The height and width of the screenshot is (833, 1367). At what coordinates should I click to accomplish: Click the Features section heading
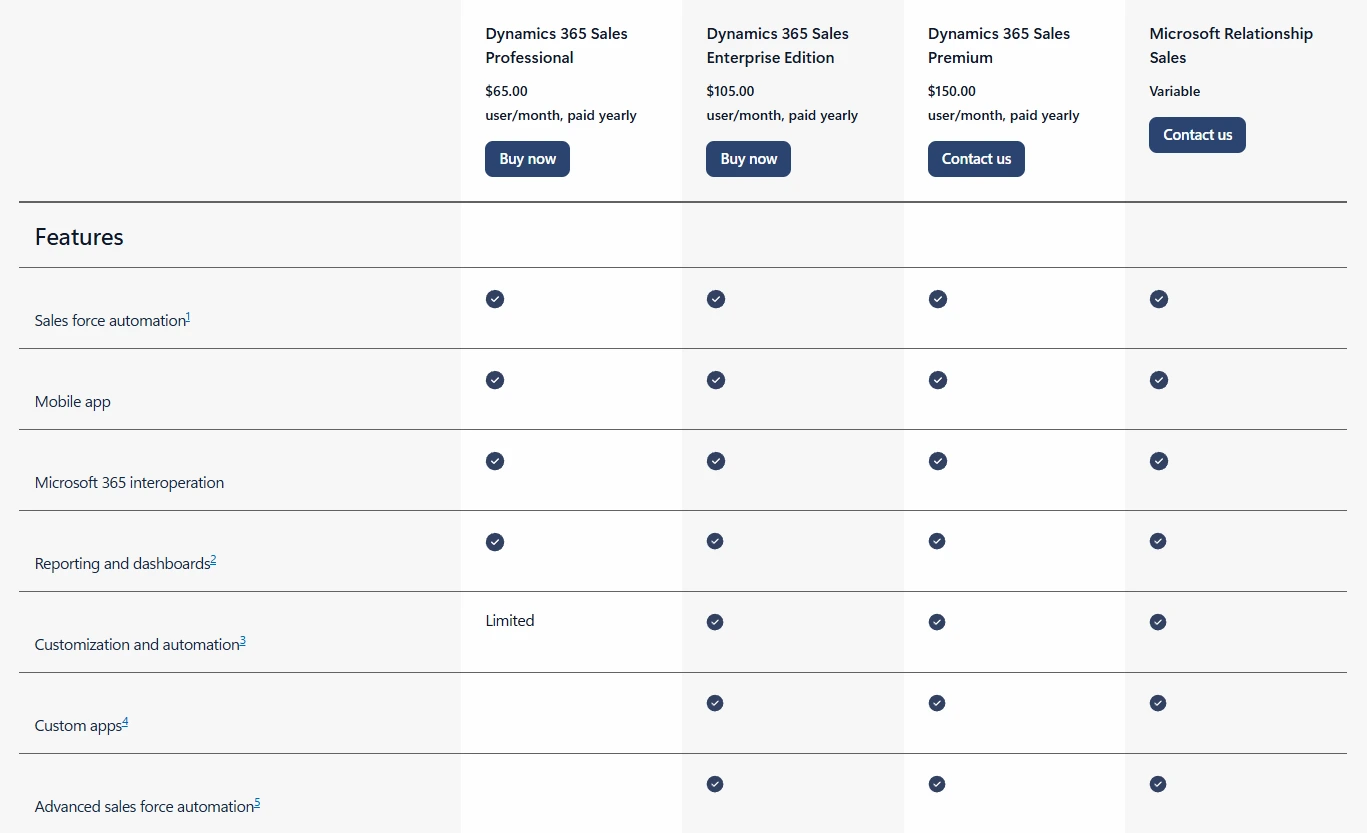tap(78, 237)
